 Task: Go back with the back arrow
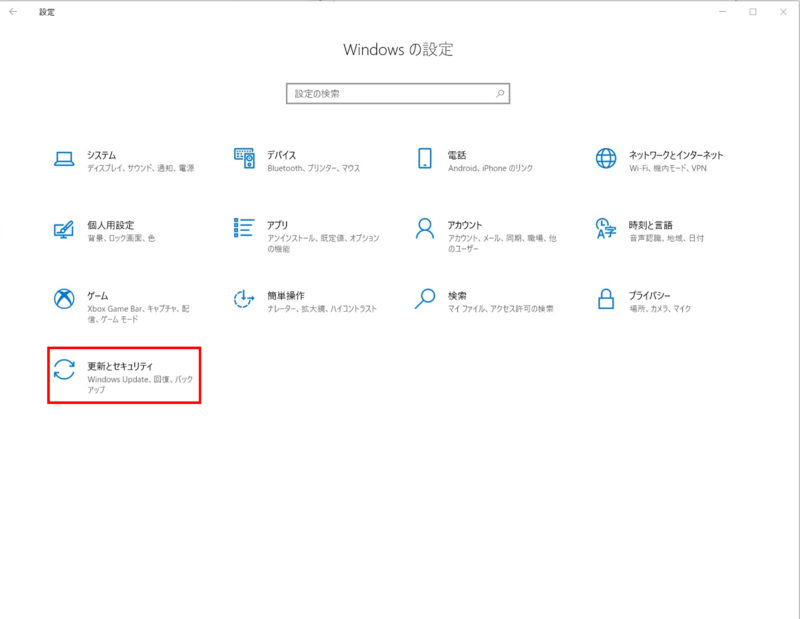(x=13, y=12)
